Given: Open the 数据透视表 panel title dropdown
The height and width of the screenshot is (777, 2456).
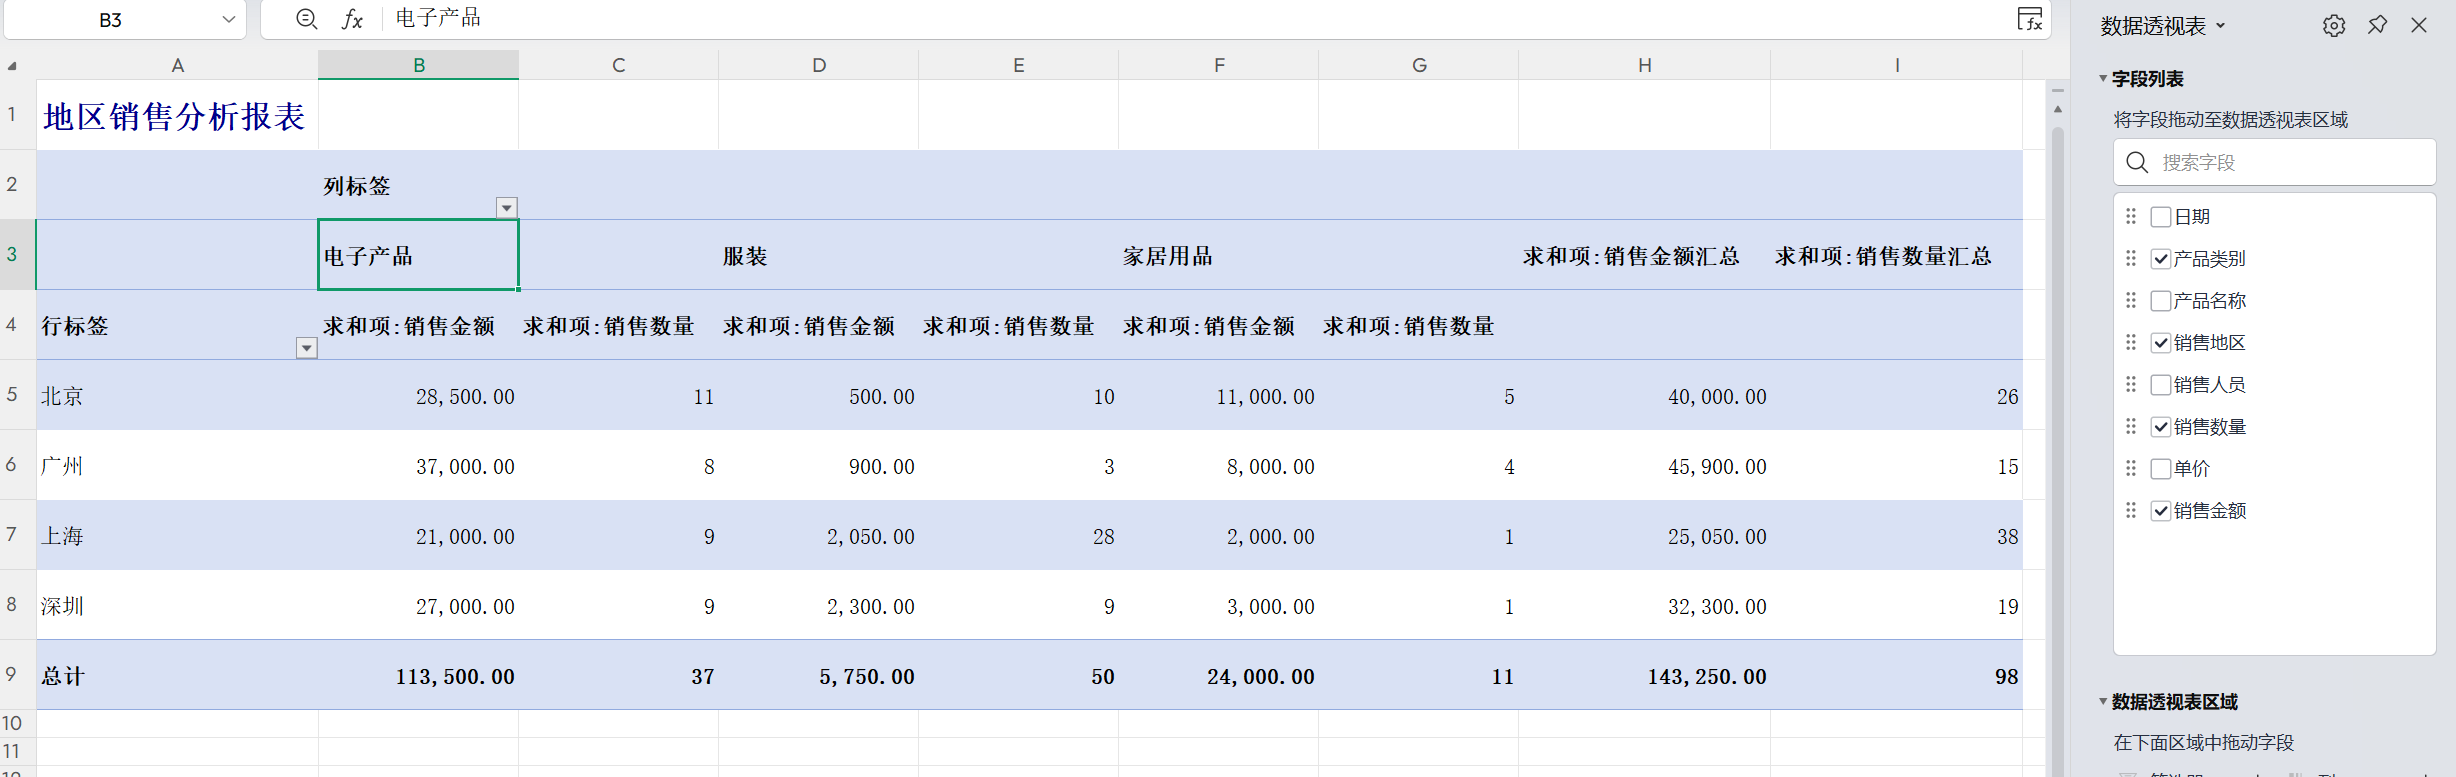Looking at the screenshot, I should click(x=2221, y=26).
